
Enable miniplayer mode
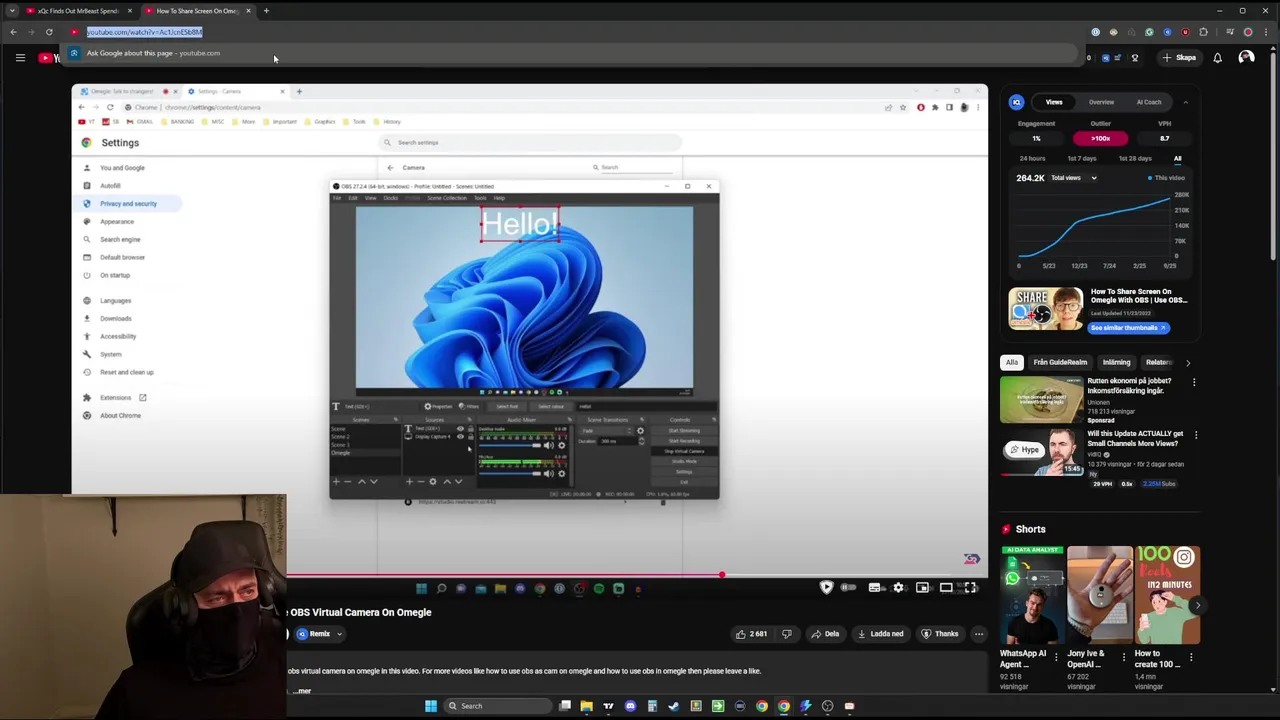(x=922, y=588)
